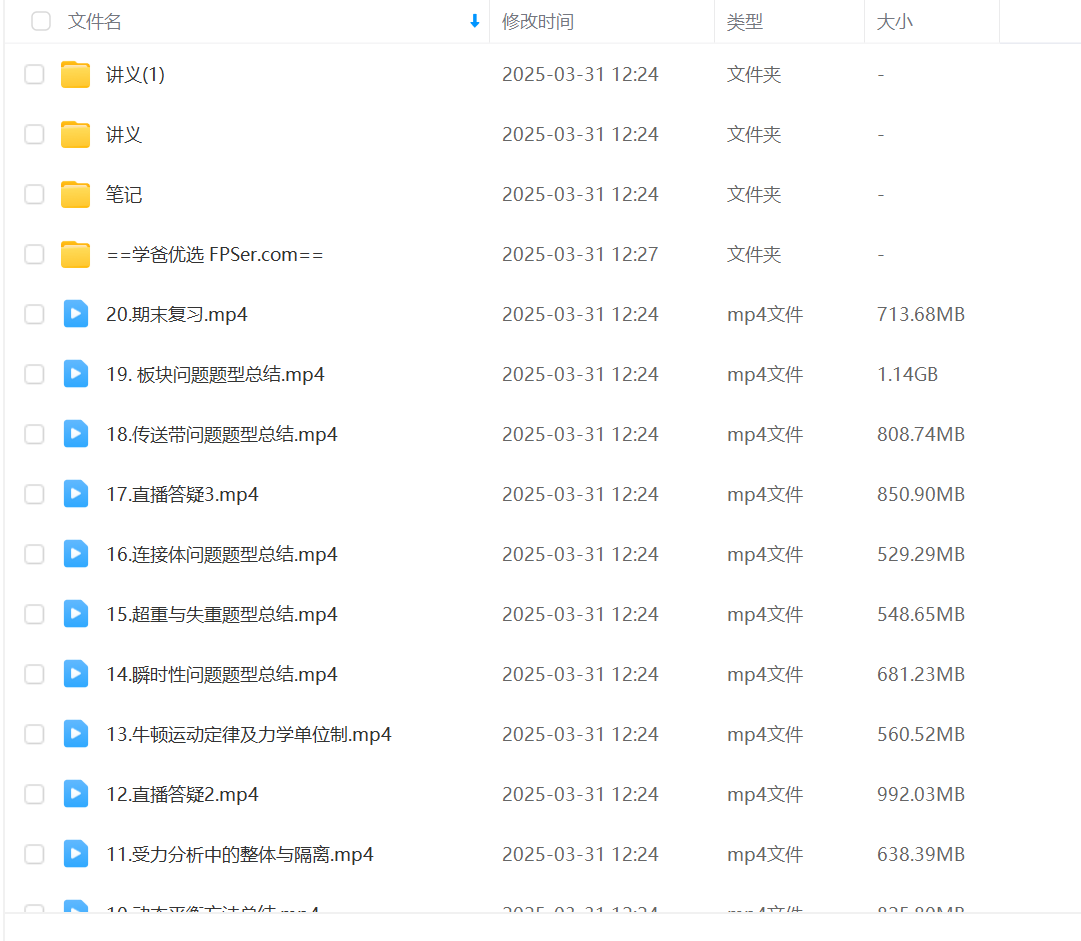
Task: Click the size value 1.14GB
Action: click(907, 374)
